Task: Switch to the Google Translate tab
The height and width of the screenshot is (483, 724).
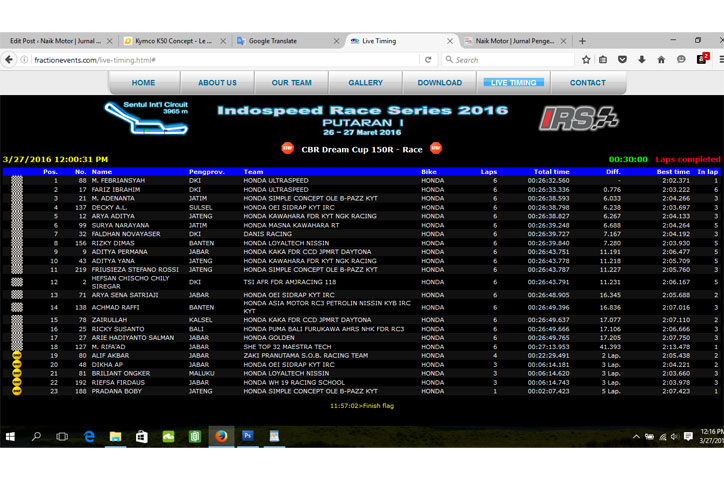Action: click(285, 41)
